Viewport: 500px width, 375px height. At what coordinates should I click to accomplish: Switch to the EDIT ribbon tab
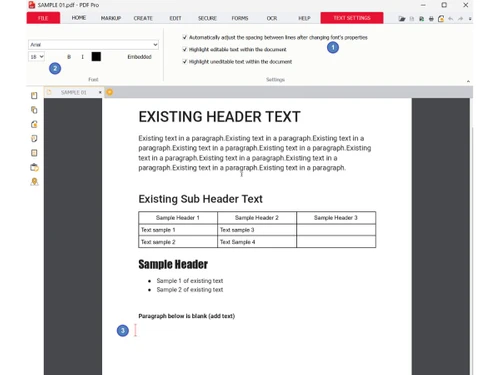point(175,18)
